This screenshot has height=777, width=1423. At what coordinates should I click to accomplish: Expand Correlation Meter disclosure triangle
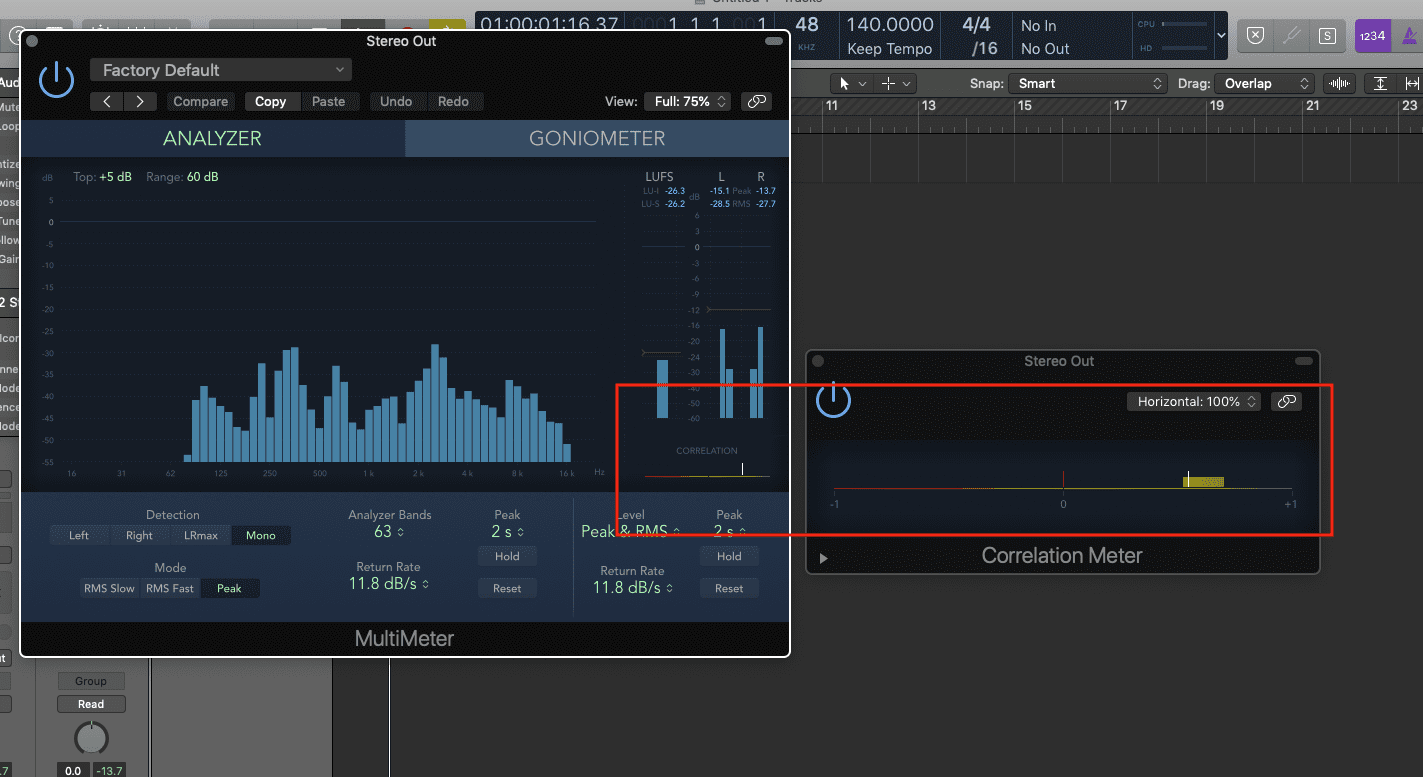[824, 558]
